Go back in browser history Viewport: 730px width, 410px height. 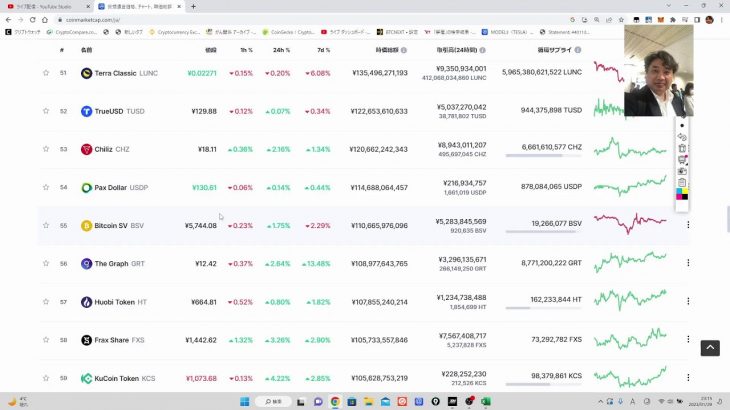(8, 20)
